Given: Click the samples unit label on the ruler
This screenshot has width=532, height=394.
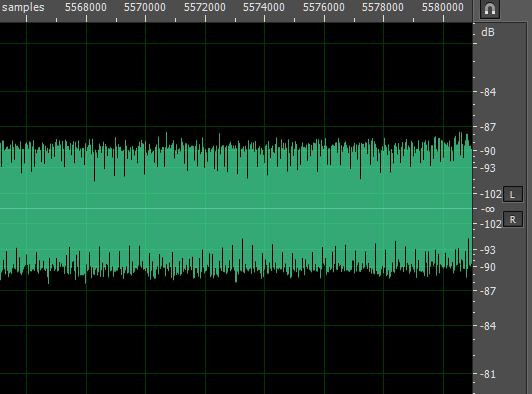Looking at the screenshot, I should tap(23, 7).
